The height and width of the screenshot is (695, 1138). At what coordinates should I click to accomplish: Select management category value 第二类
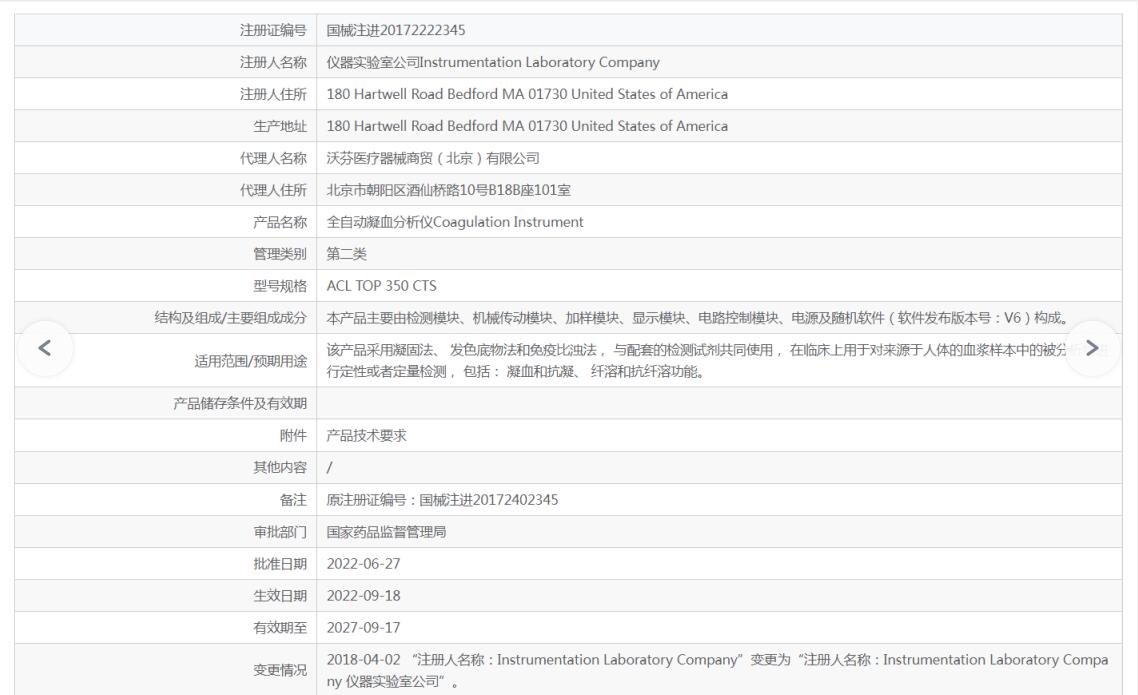346,253
